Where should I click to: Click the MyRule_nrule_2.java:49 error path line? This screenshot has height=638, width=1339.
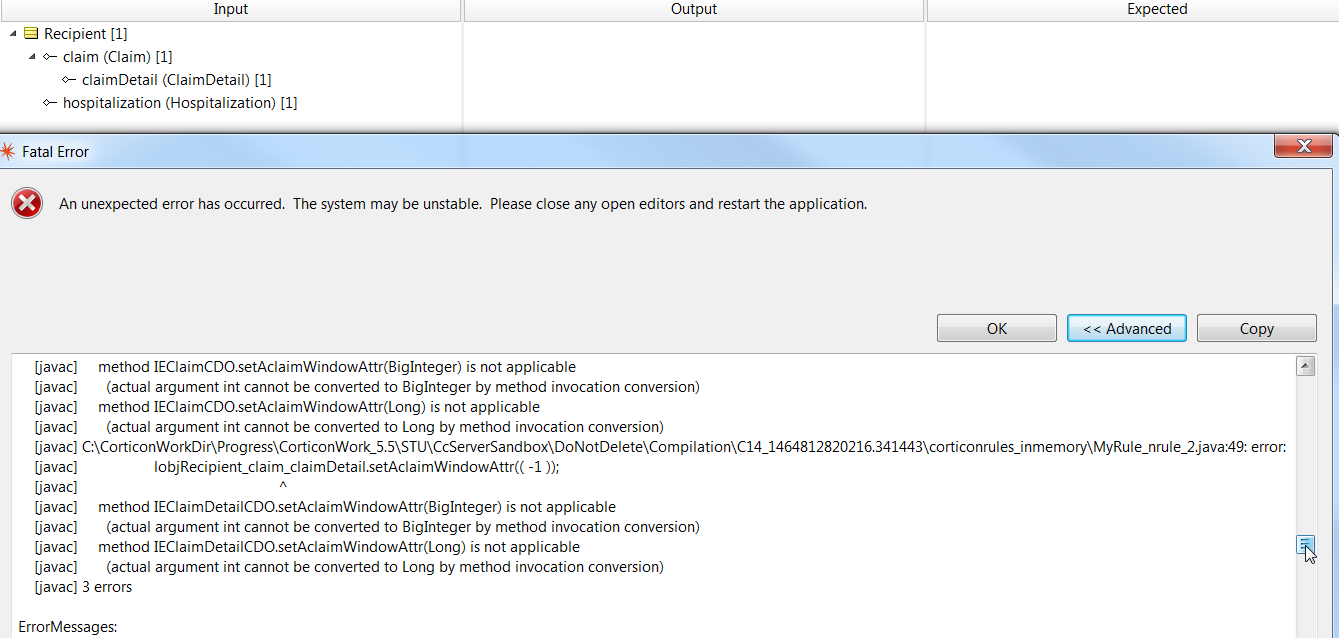[660, 447]
